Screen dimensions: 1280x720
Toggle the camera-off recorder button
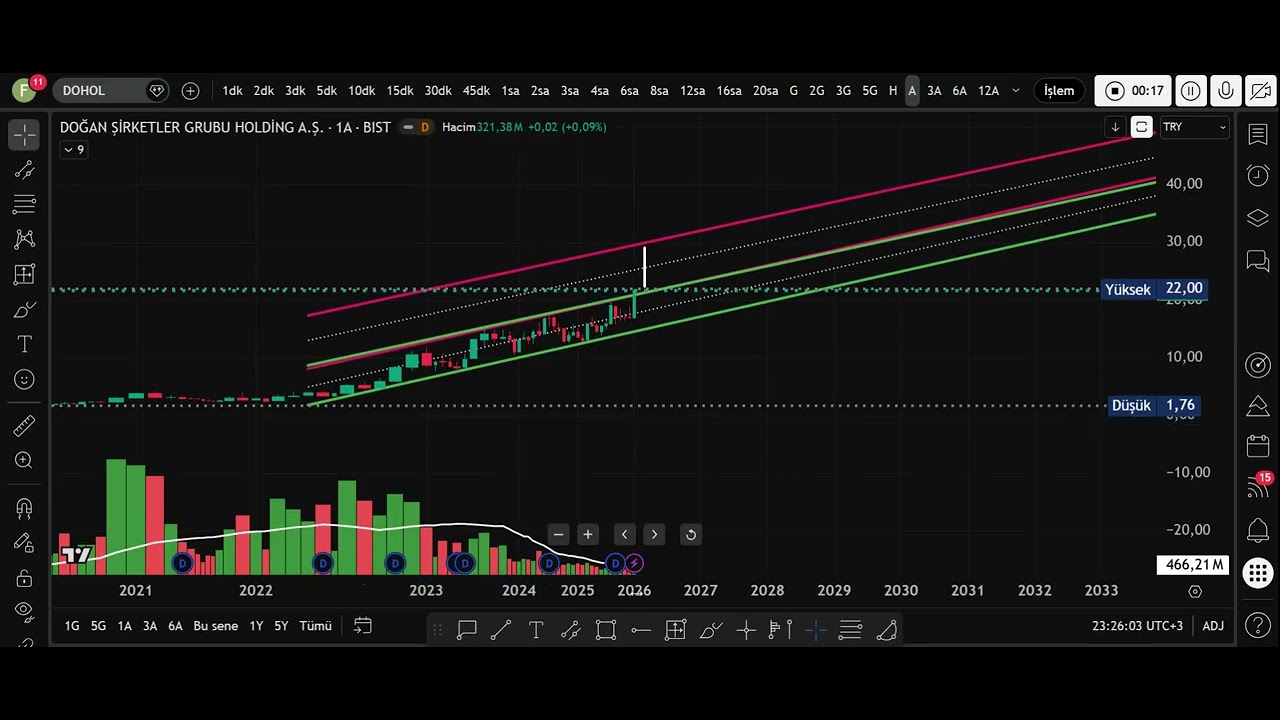1260,90
